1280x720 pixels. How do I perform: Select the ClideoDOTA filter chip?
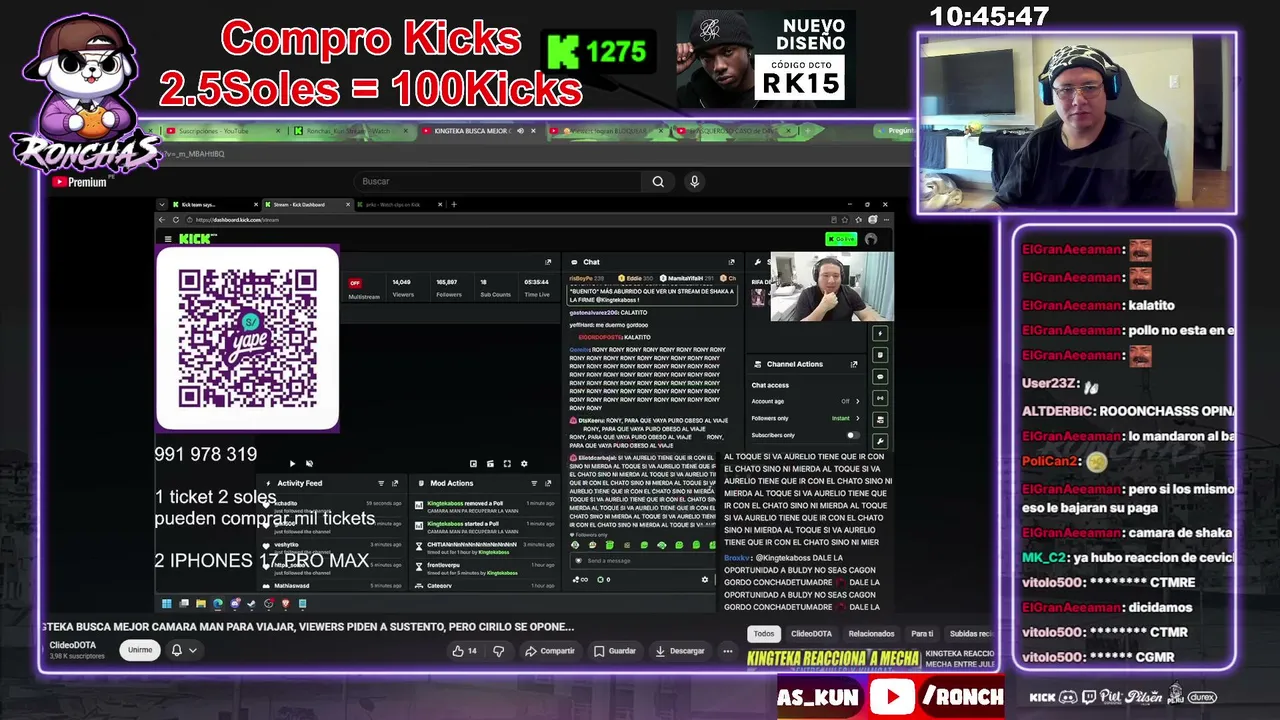click(811, 633)
